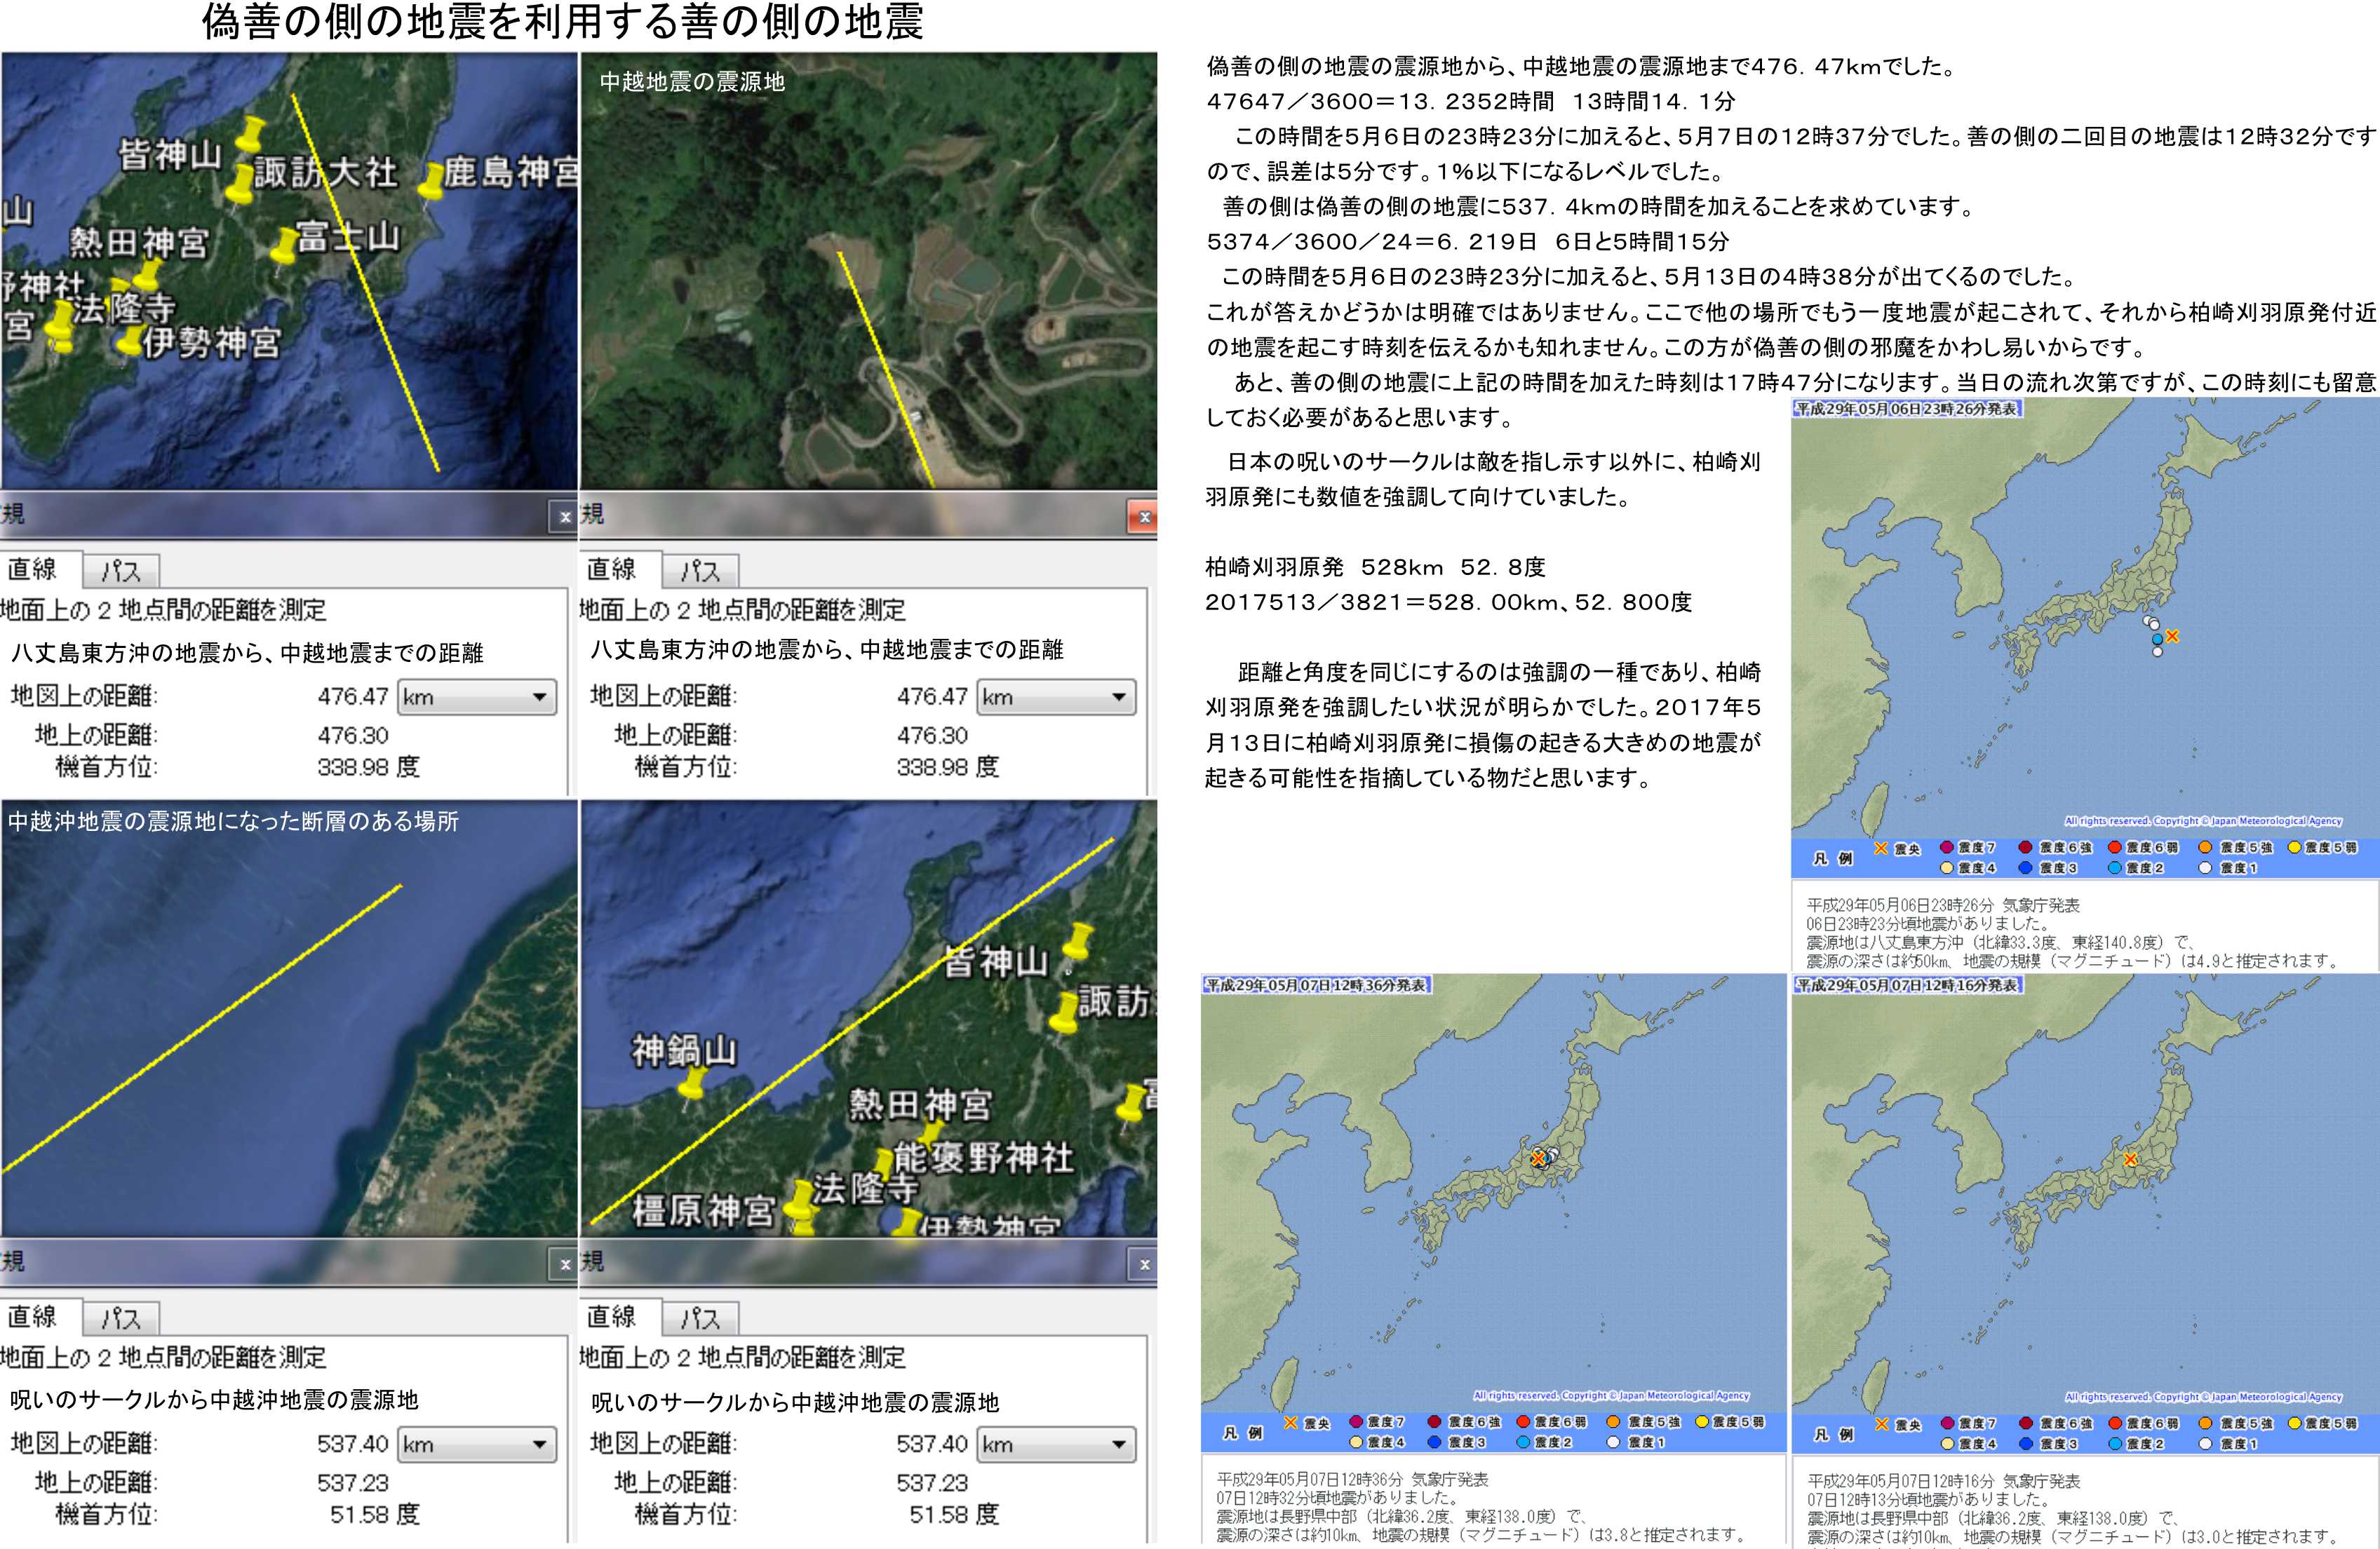Click 平成29年05月06日23時26分発表 header label
The height and width of the screenshot is (1549, 2380).
1907,409
